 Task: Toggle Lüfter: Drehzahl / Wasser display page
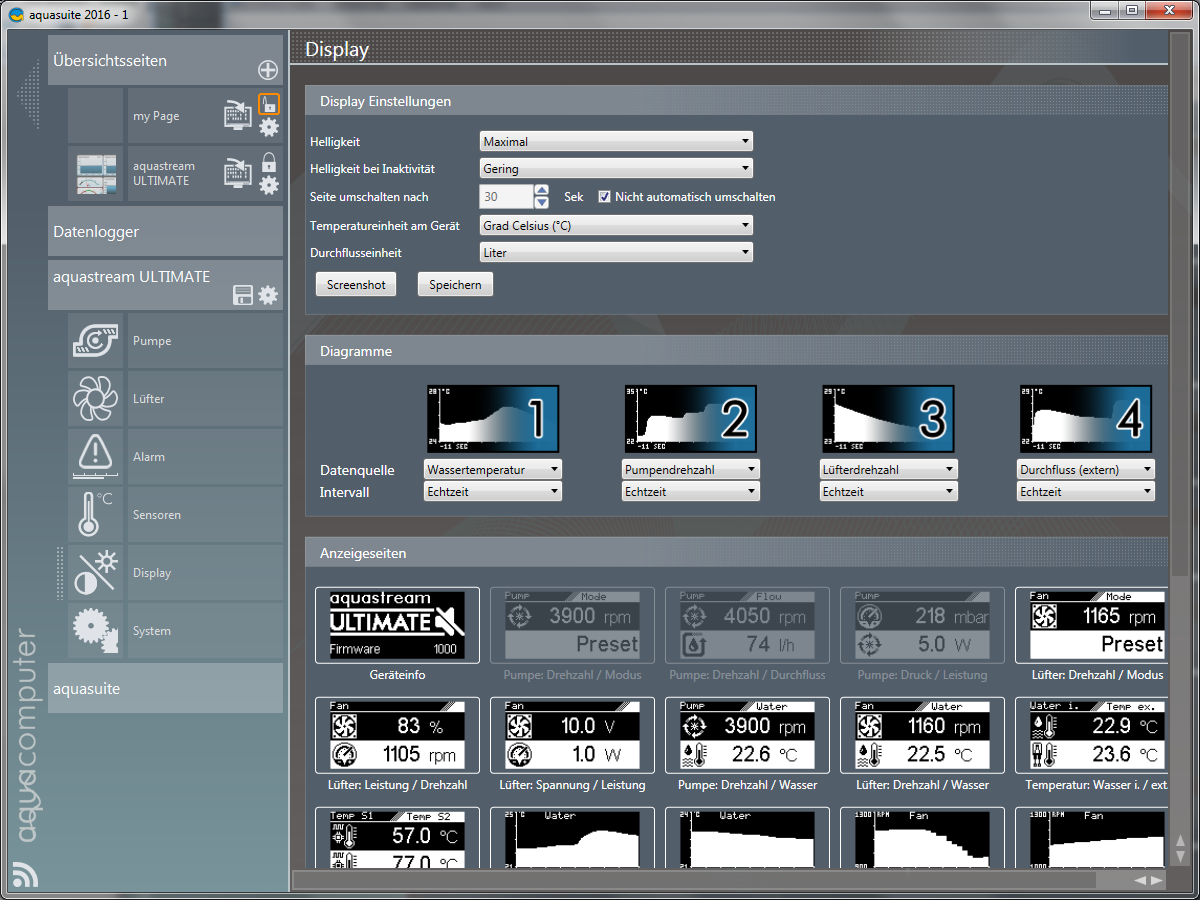point(922,735)
